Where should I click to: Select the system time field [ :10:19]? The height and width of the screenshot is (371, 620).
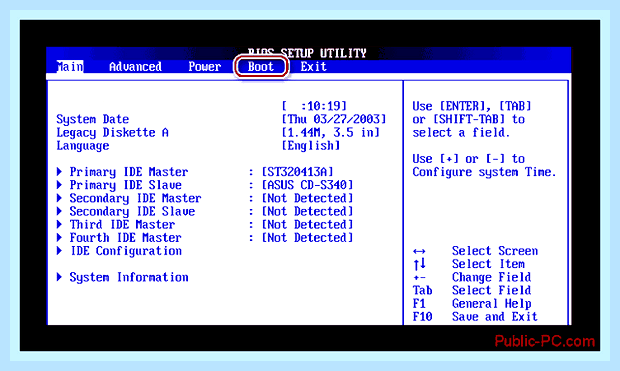pos(314,106)
